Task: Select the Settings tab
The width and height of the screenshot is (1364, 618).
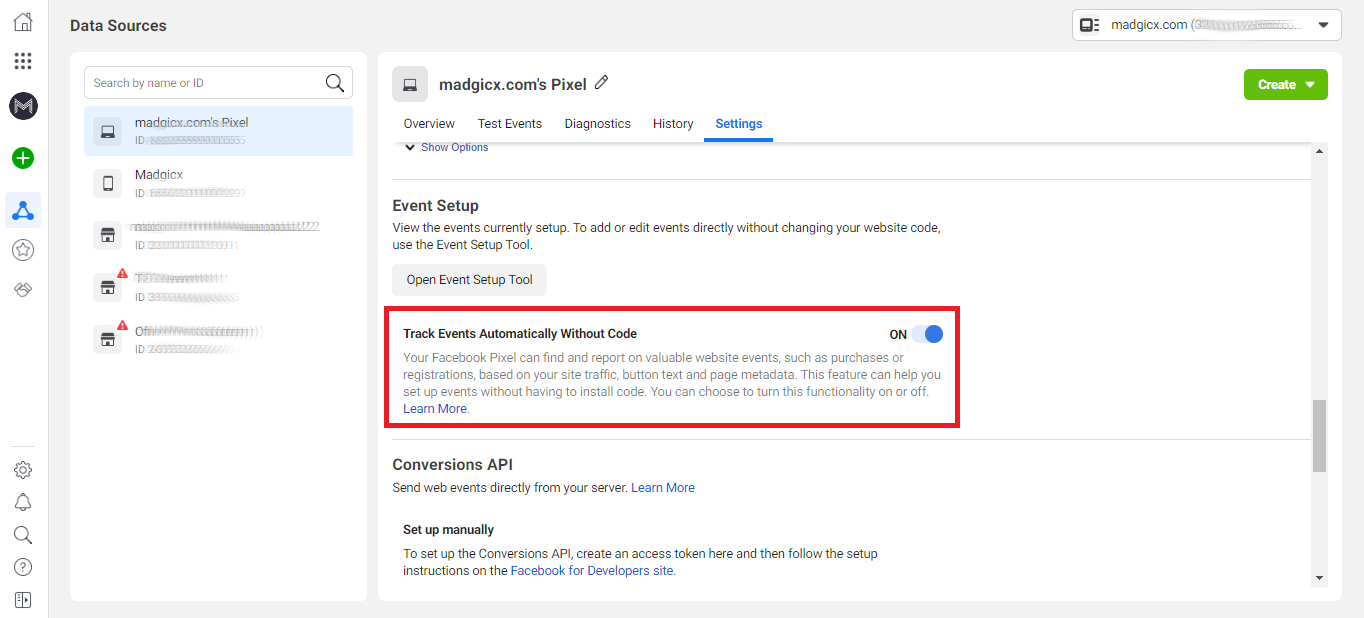Action: tap(739, 124)
